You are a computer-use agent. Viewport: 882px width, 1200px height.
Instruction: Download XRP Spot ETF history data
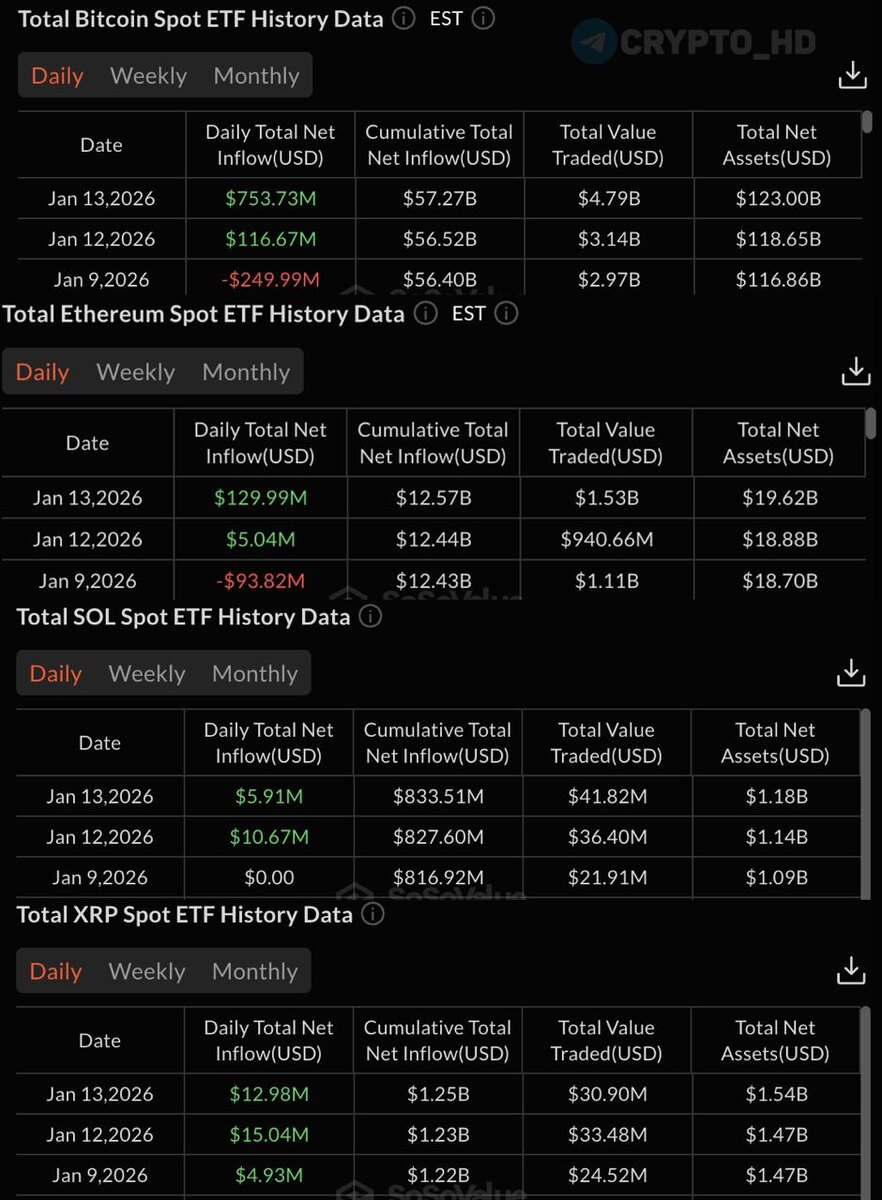[851, 970]
